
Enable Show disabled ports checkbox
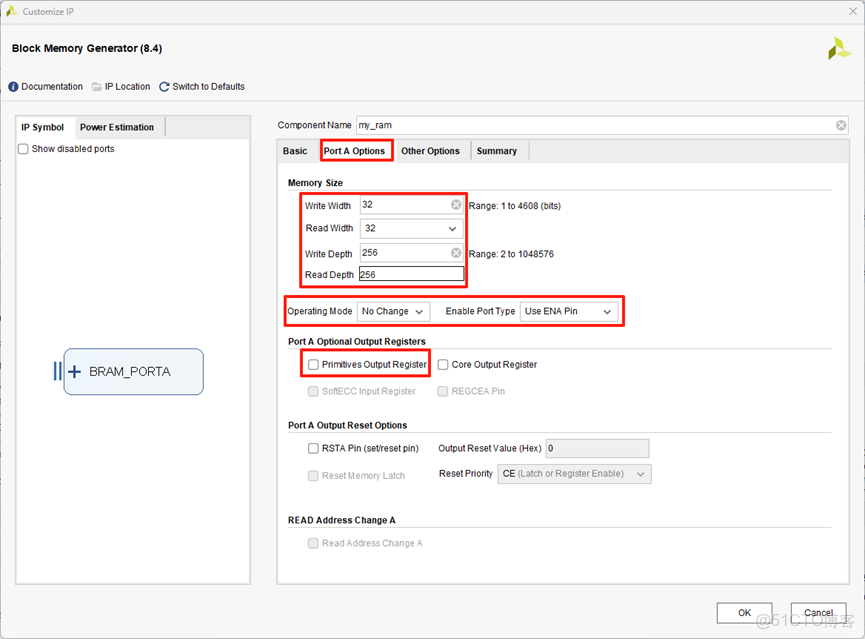pyautogui.click(x=24, y=149)
